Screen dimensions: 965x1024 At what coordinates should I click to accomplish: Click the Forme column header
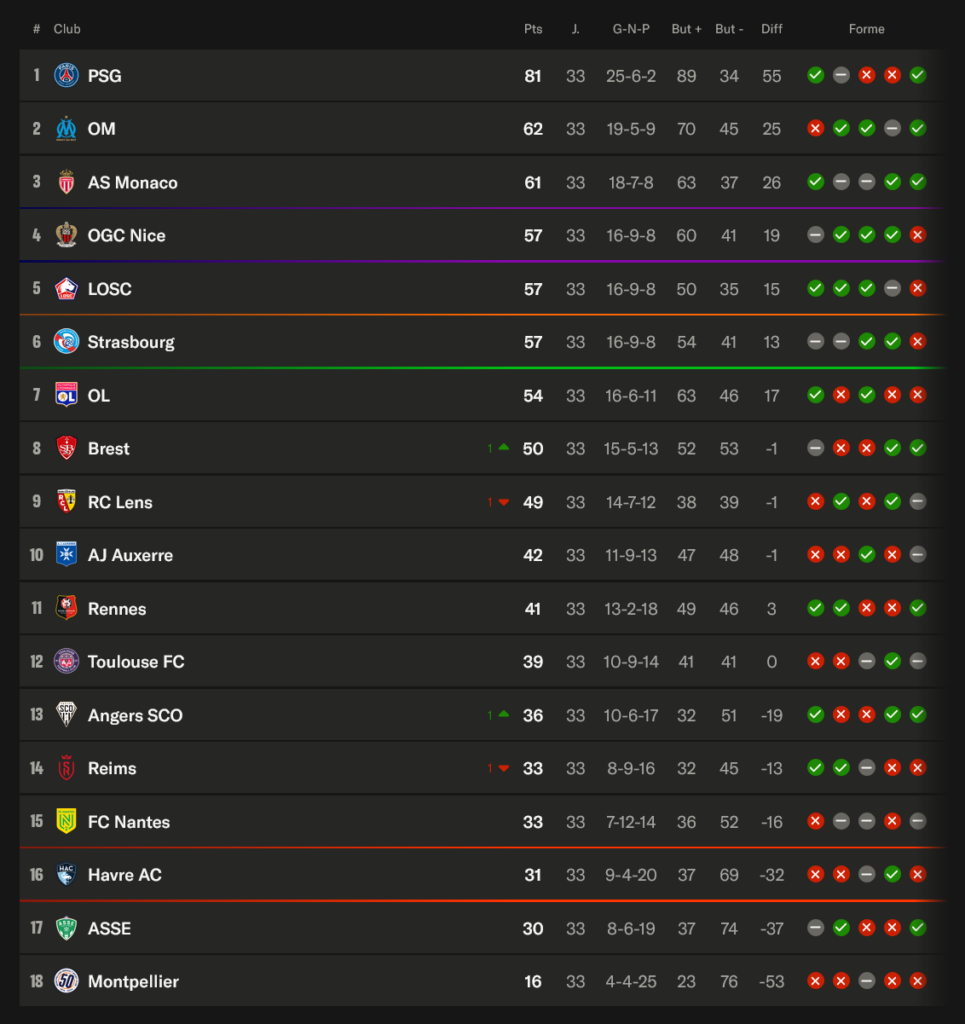[866, 29]
